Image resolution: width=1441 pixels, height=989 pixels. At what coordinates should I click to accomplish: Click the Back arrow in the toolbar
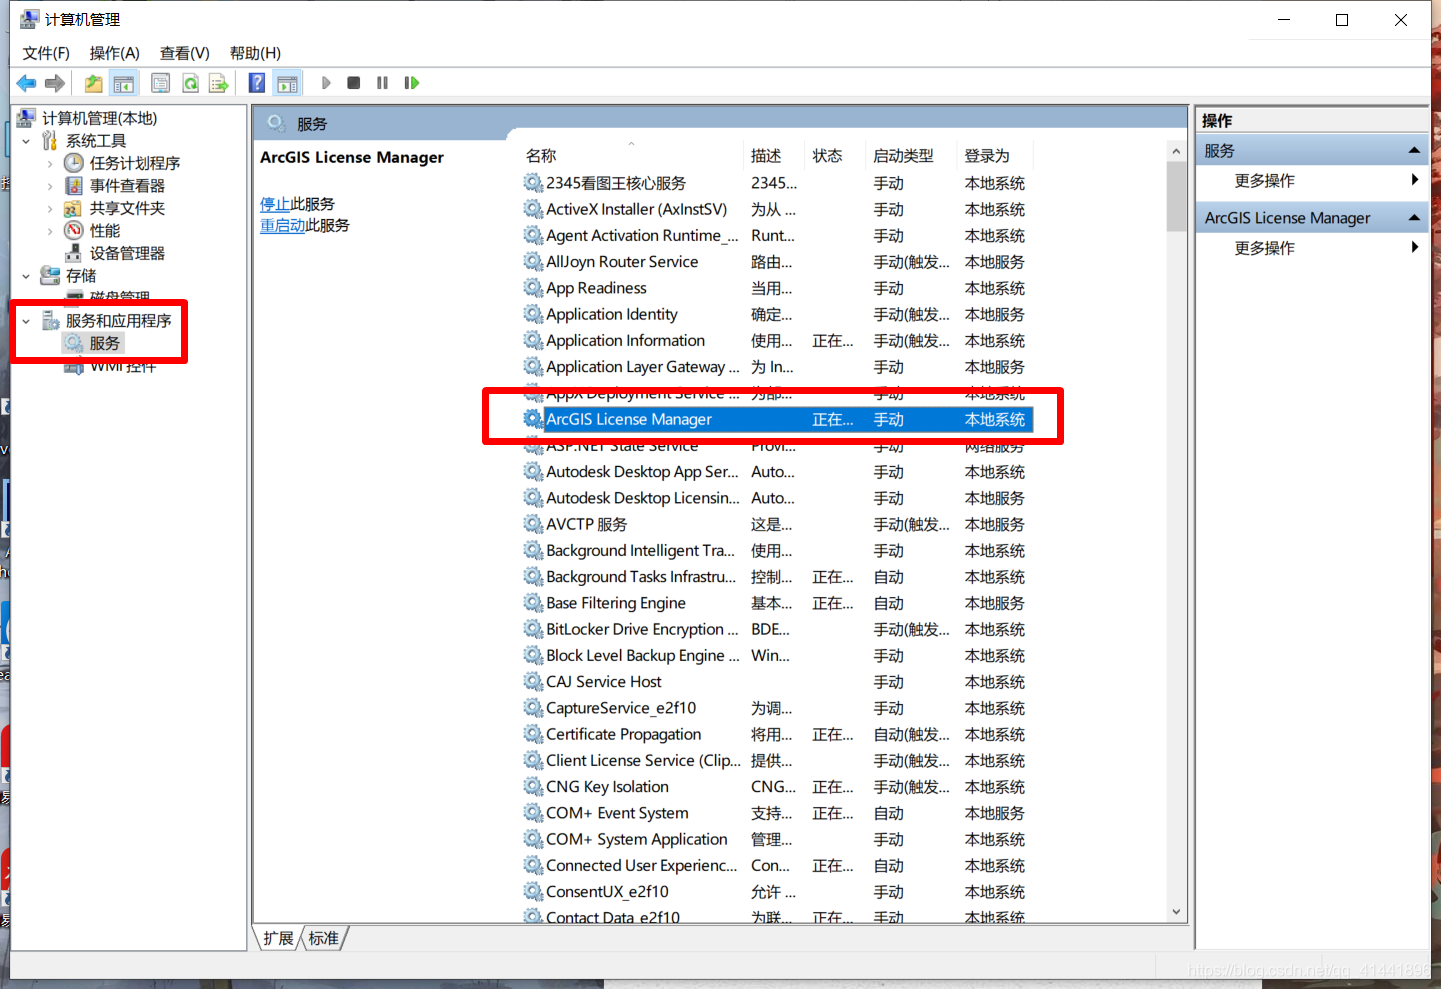click(26, 83)
